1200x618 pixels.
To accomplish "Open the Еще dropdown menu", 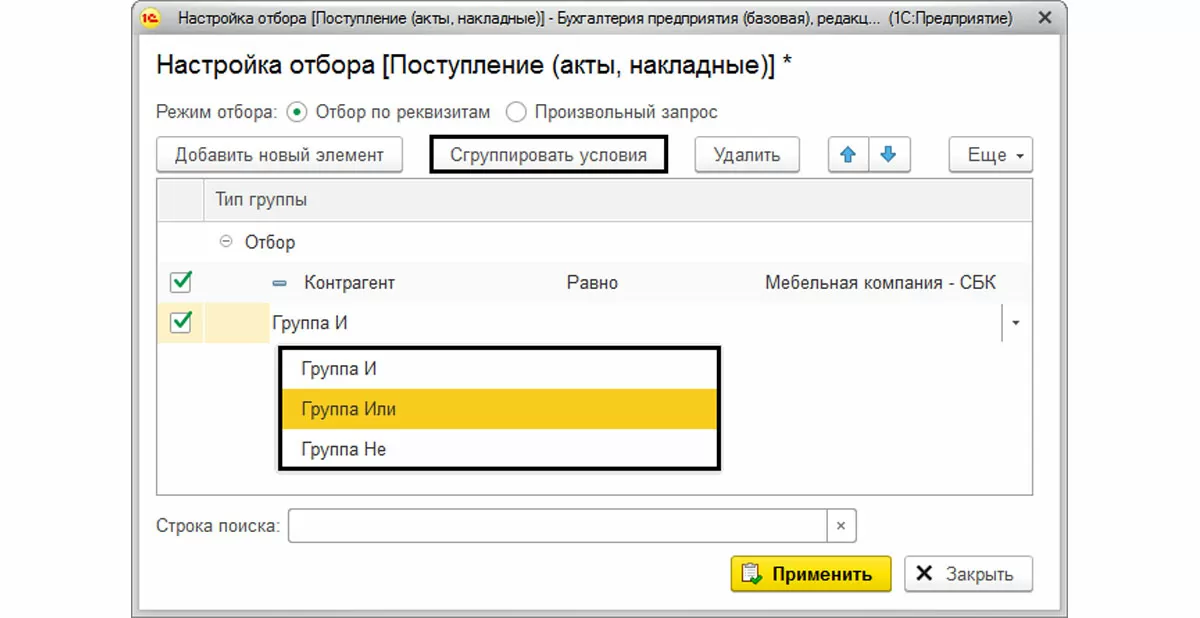I will (x=990, y=155).
